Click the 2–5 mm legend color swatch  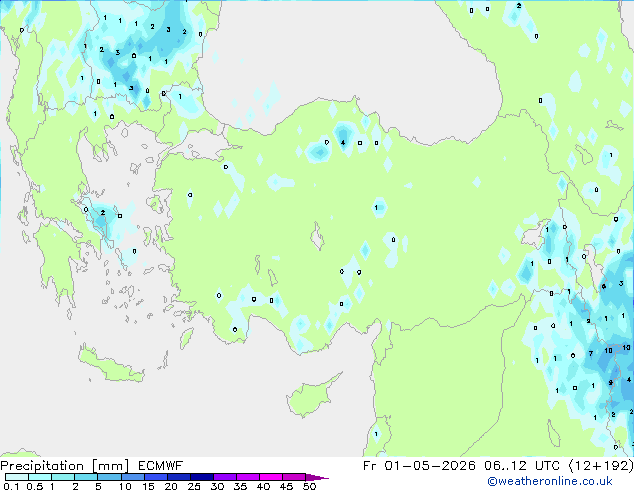tap(86, 477)
